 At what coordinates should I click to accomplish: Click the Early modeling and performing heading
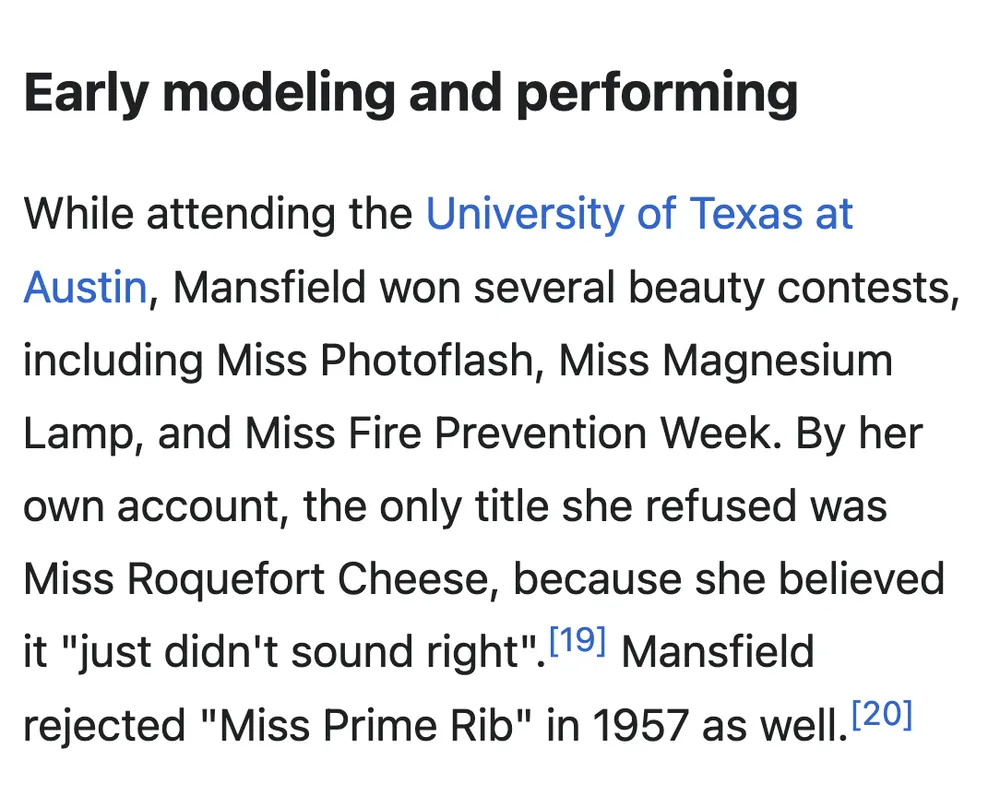coord(410,93)
